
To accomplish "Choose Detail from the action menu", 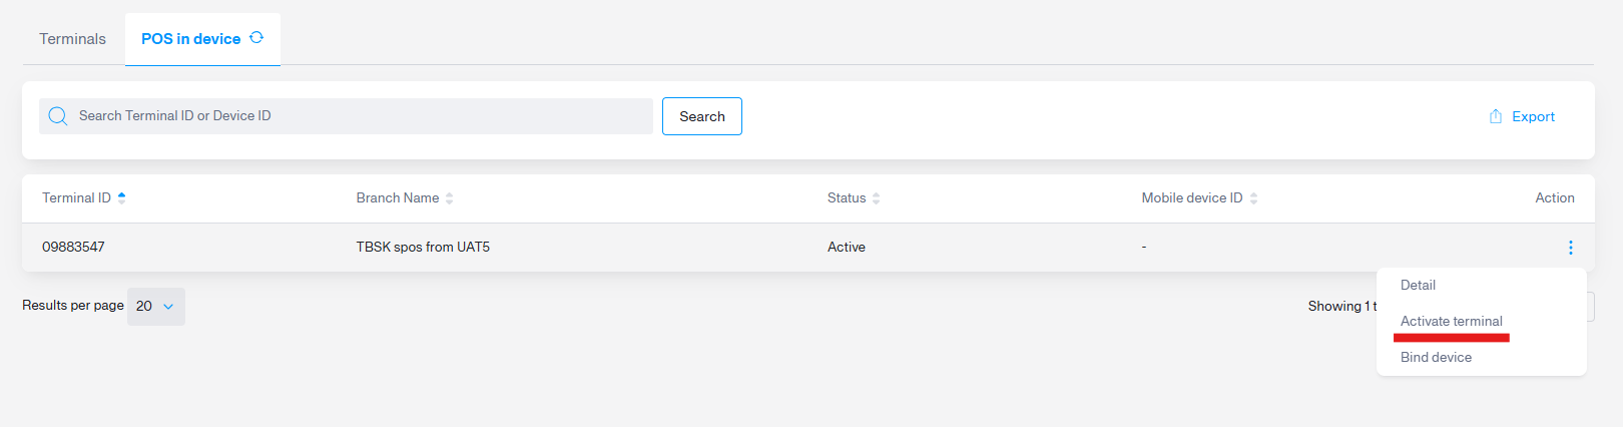I will pyautogui.click(x=1418, y=285).
